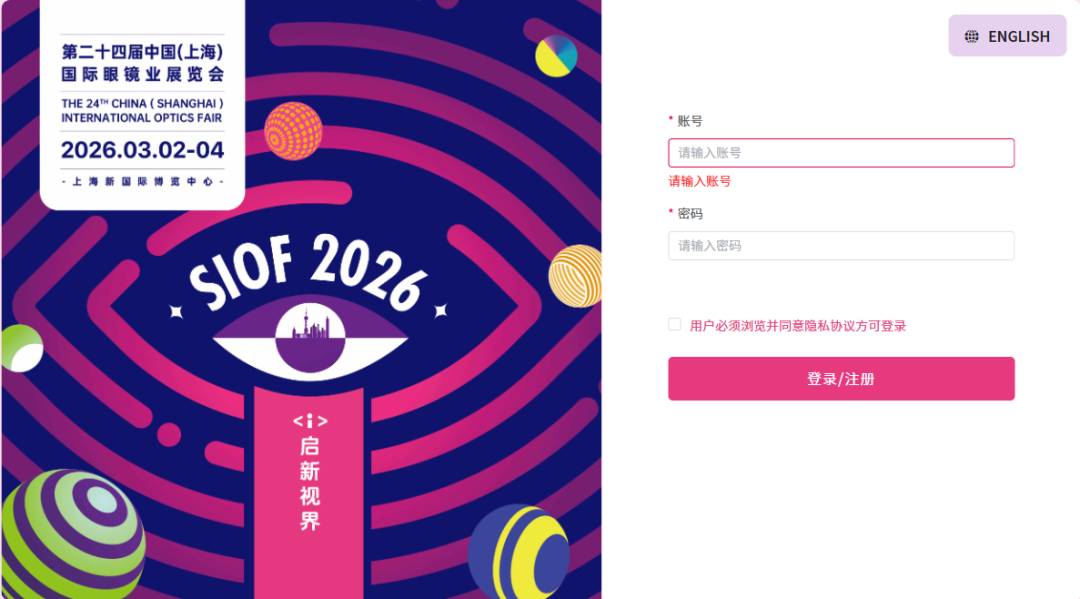Switch language with the ENGLISH button
Screen dimensions: 1080x599
click(x=1007, y=36)
